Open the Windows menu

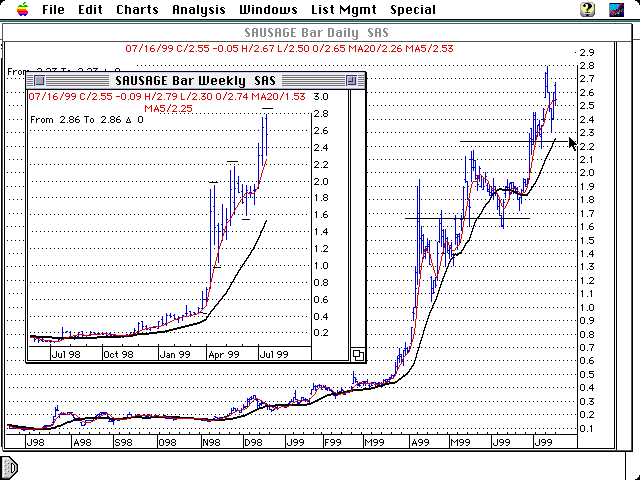[267, 10]
